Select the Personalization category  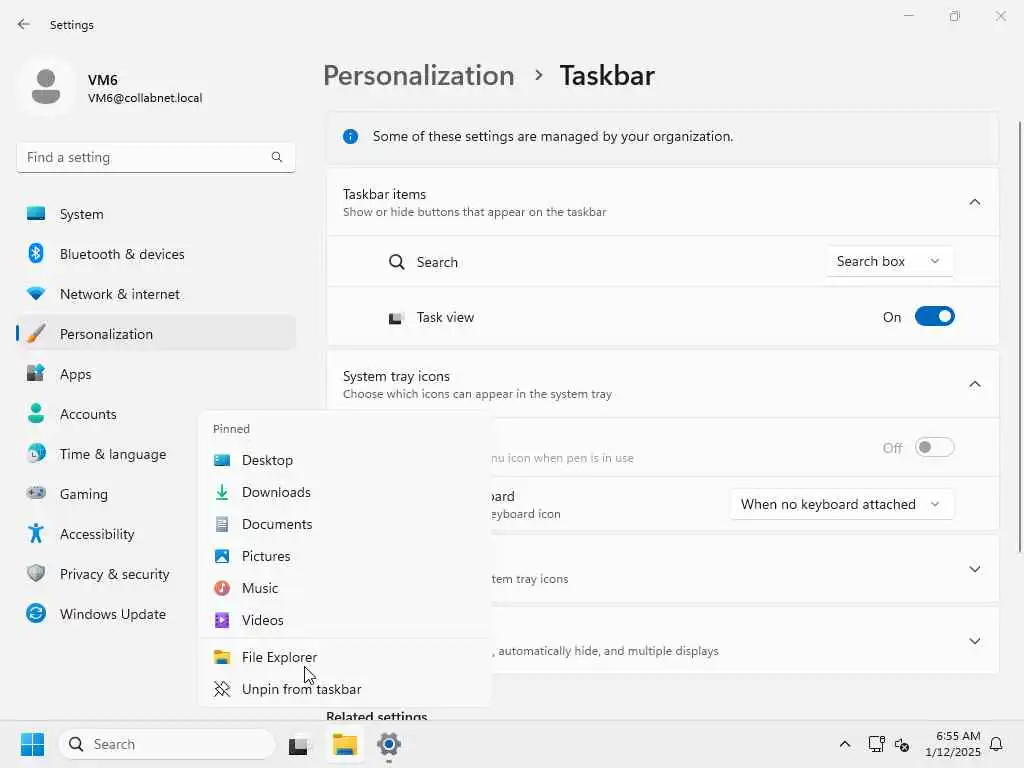click(155, 334)
